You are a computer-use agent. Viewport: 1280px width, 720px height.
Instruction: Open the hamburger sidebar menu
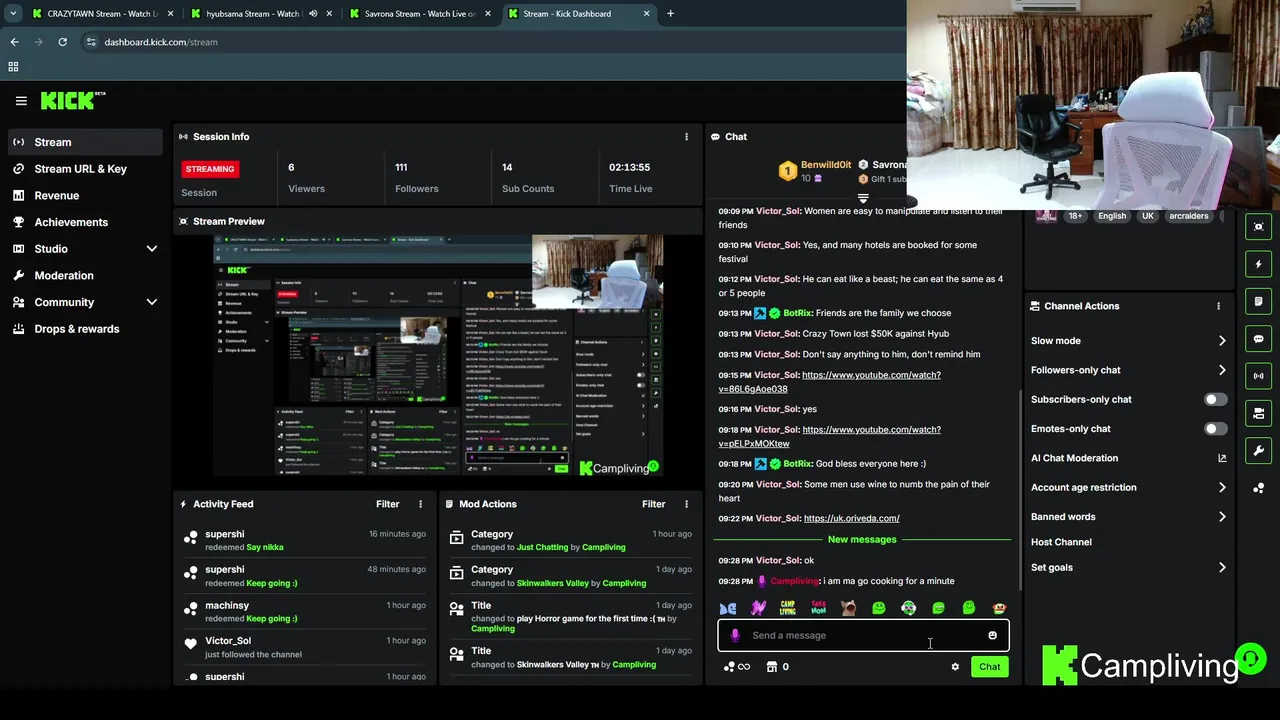click(x=21, y=100)
